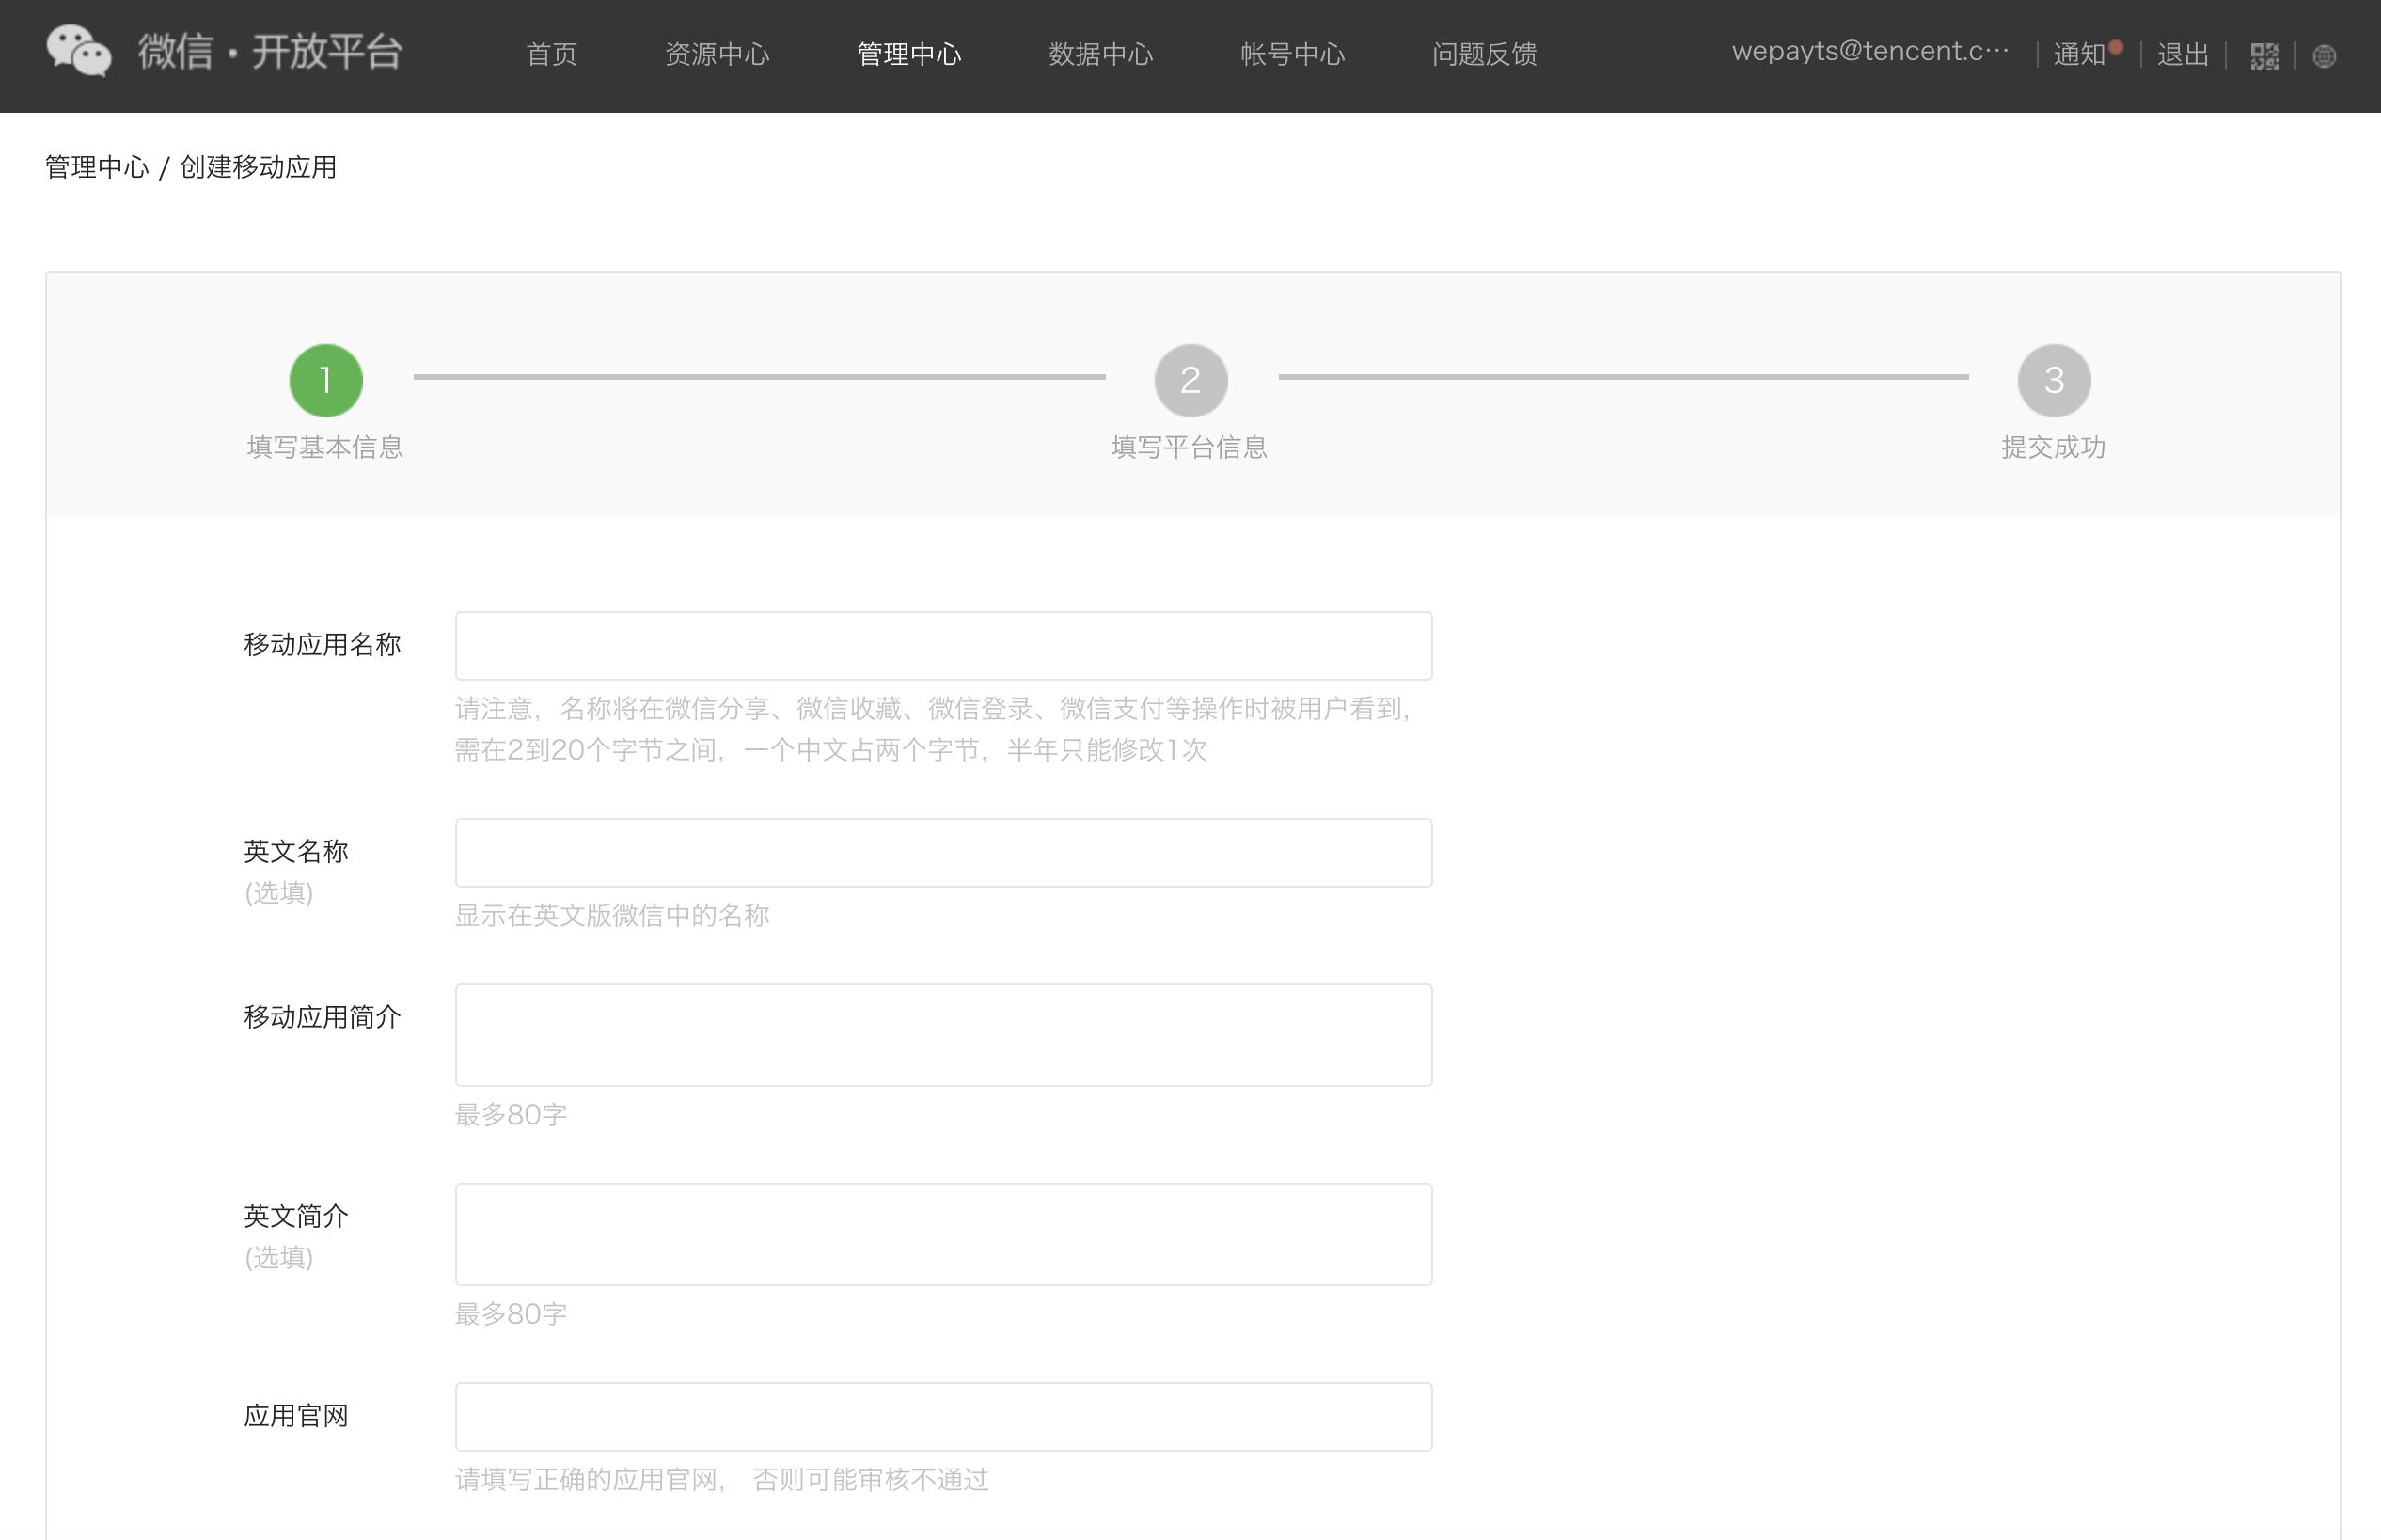Screen dimensions: 2381x1540
Task: Click into the 英文简介 text area
Action: (x=943, y=1234)
